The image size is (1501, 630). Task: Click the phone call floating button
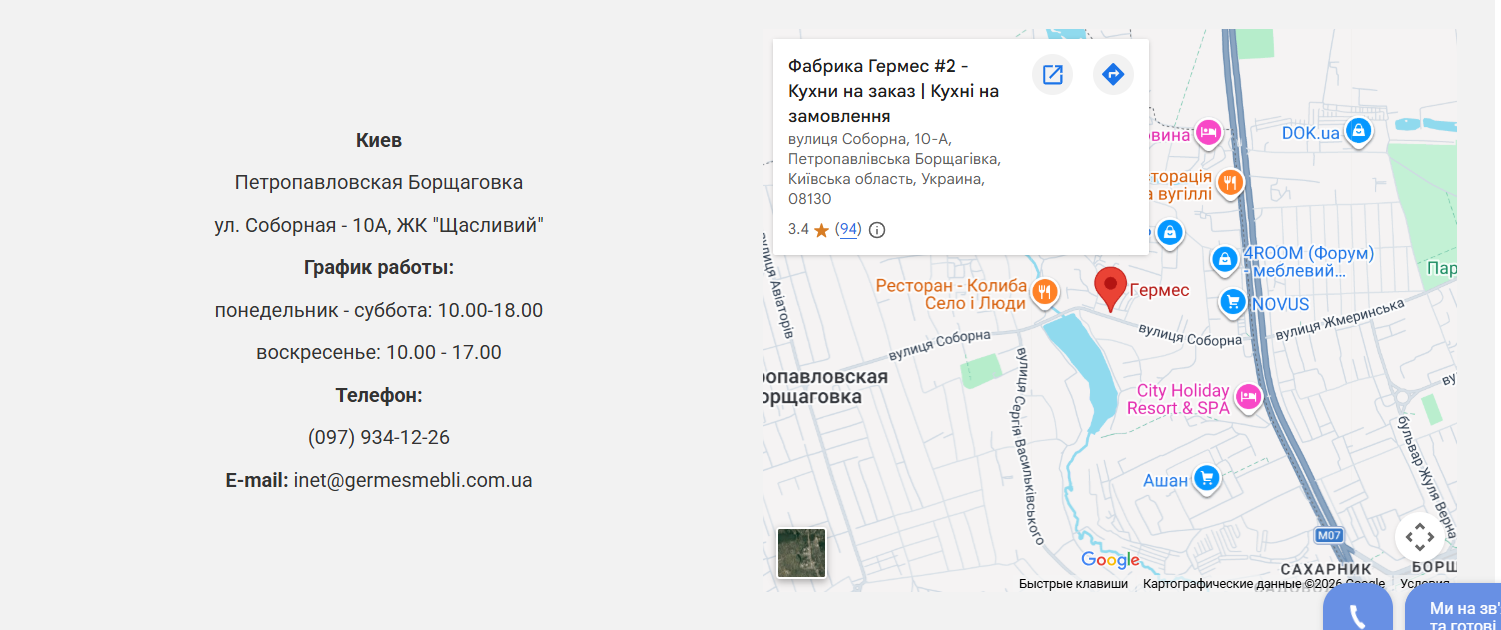tap(1358, 608)
